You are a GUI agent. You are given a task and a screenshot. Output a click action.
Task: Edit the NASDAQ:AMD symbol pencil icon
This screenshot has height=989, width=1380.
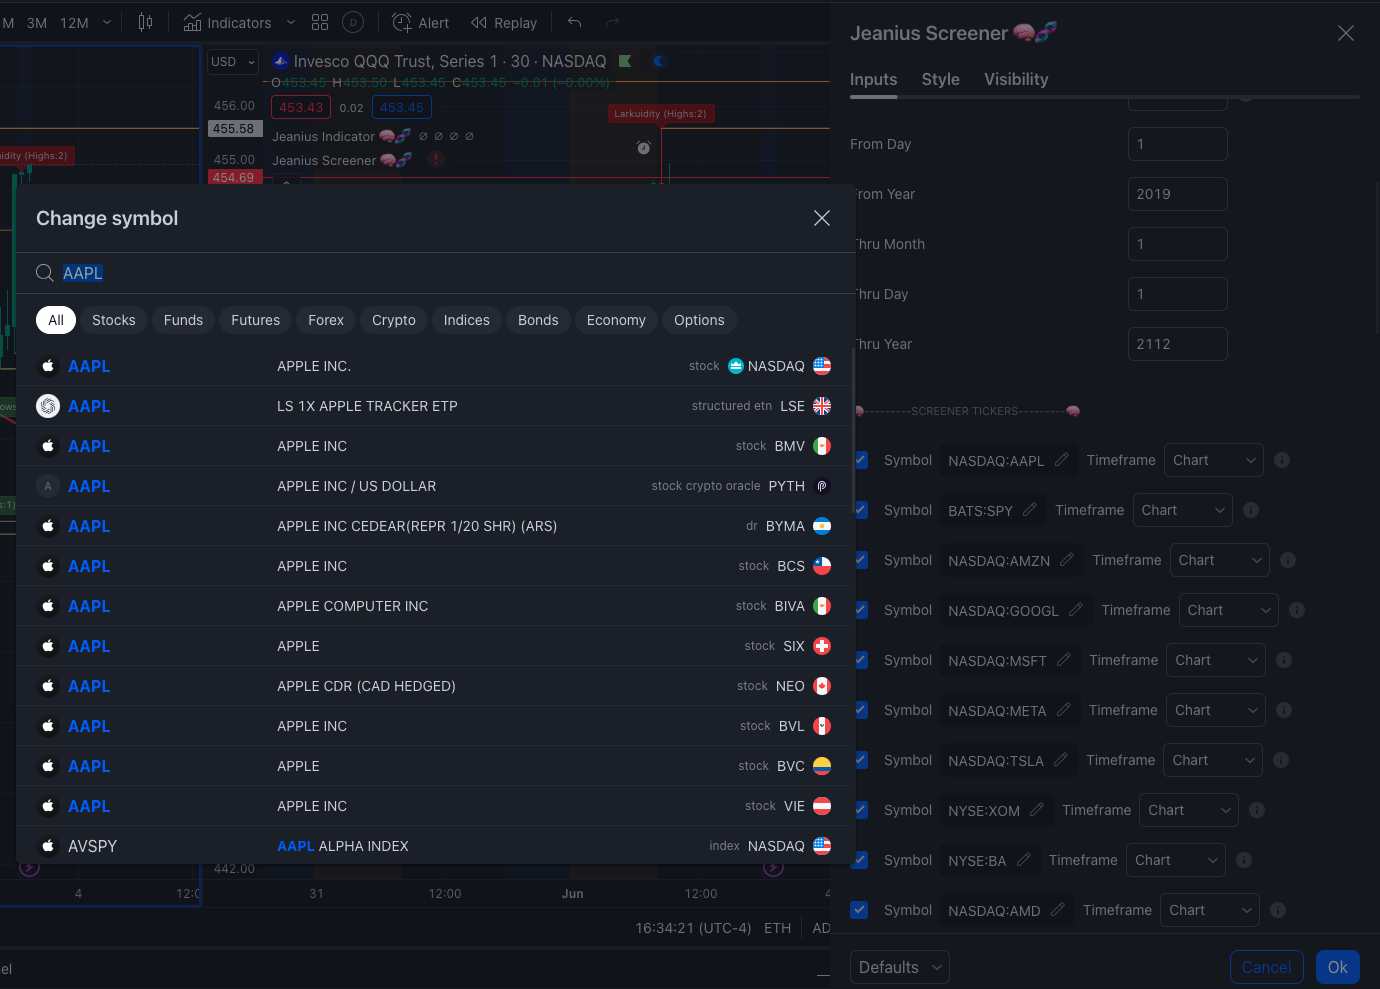pyautogui.click(x=1058, y=910)
